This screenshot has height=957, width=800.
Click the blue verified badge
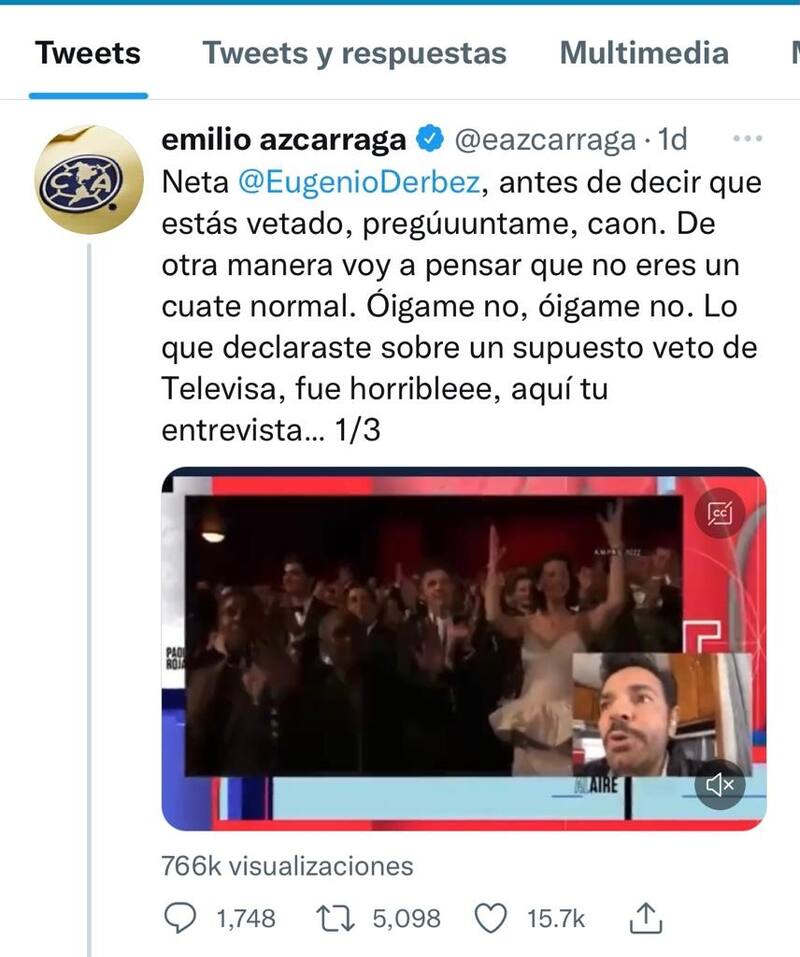tap(430, 139)
